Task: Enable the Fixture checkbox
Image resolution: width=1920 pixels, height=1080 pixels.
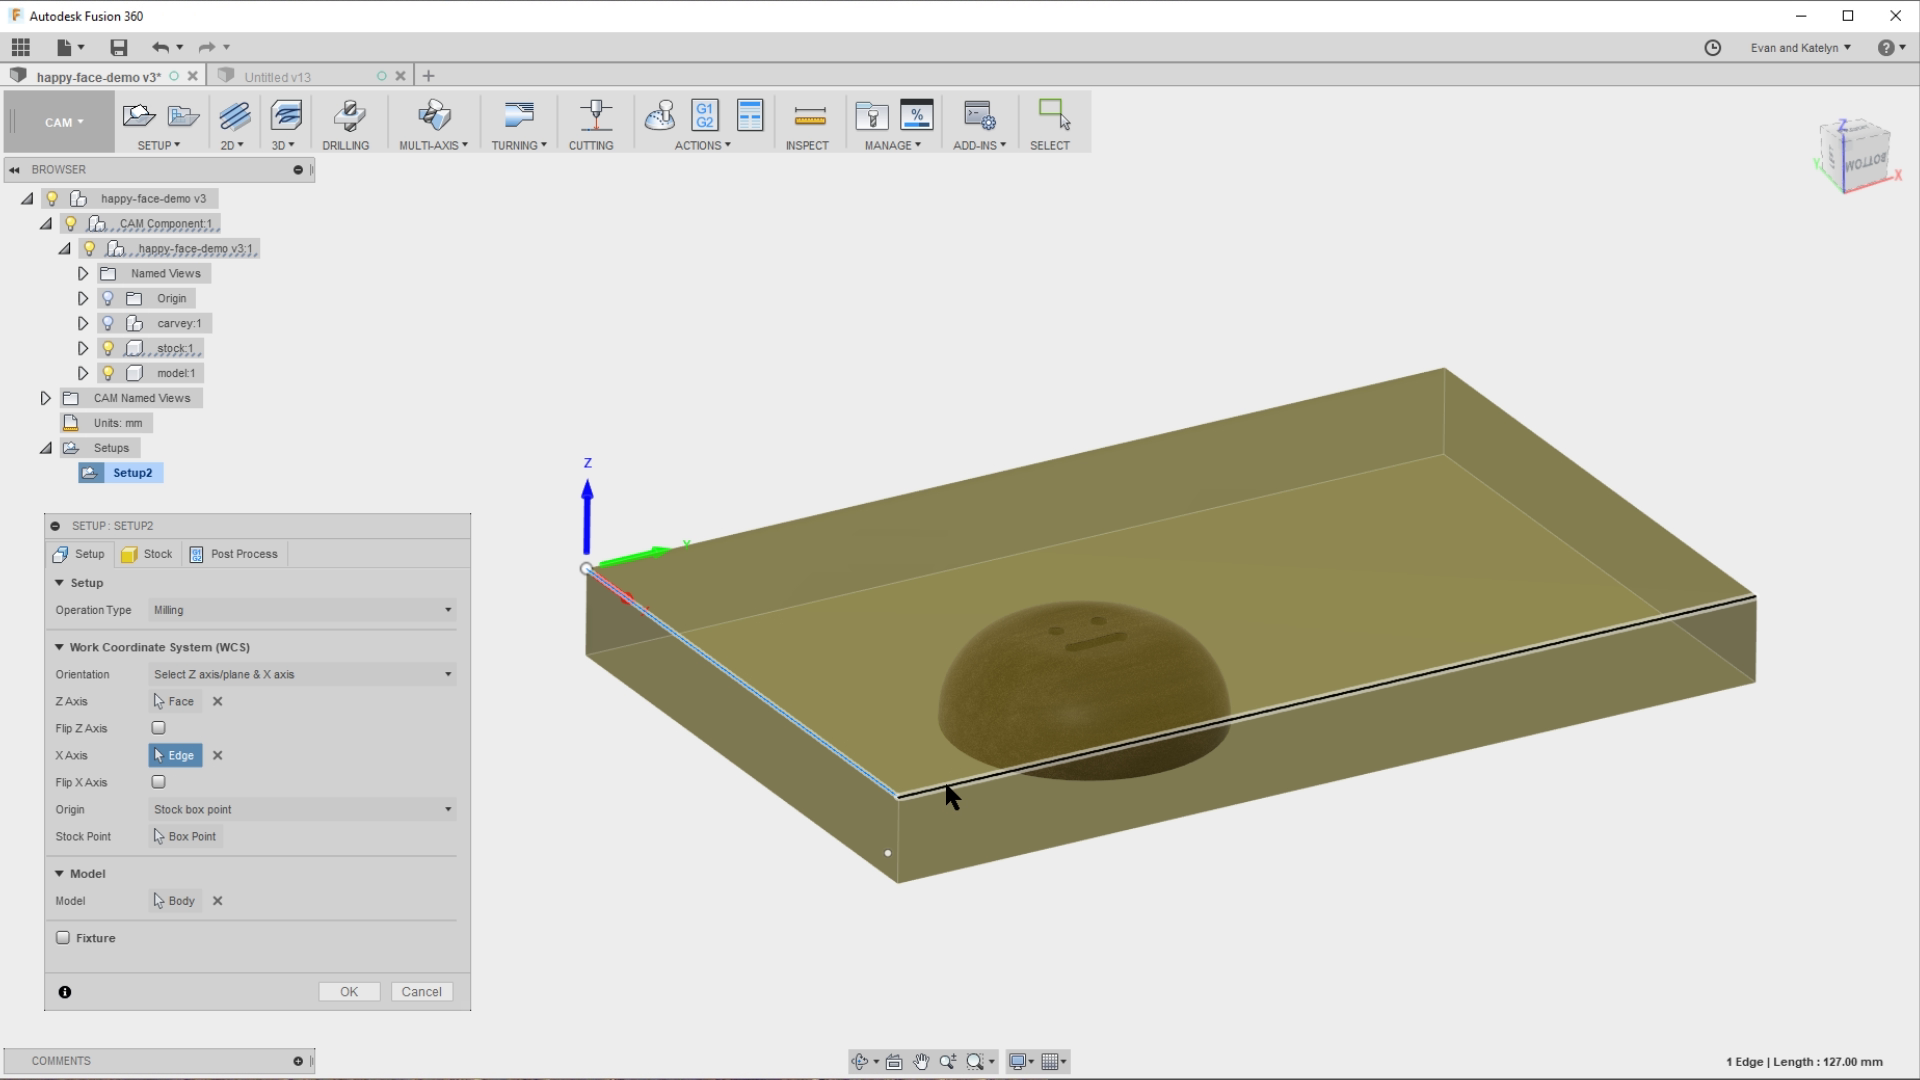Action: click(61, 938)
